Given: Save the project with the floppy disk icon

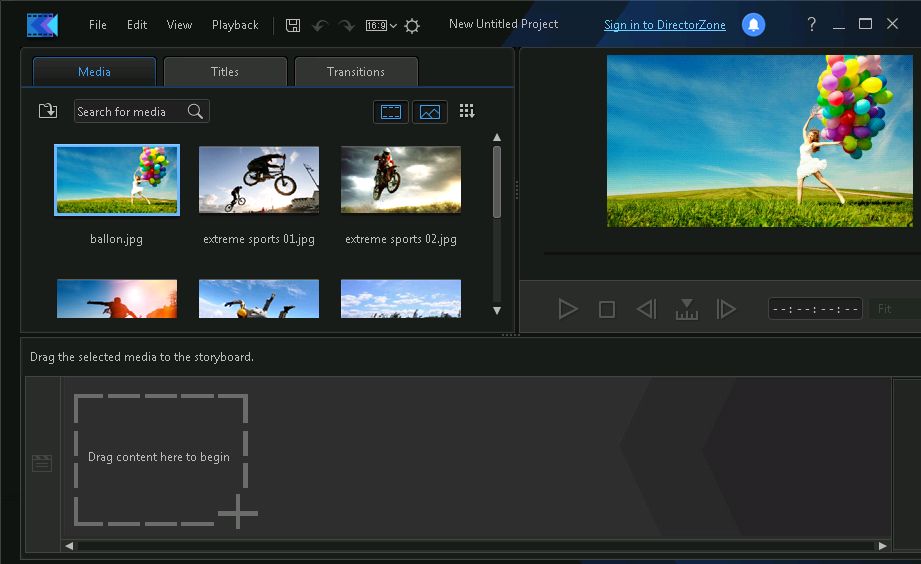Looking at the screenshot, I should (x=293, y=25).
